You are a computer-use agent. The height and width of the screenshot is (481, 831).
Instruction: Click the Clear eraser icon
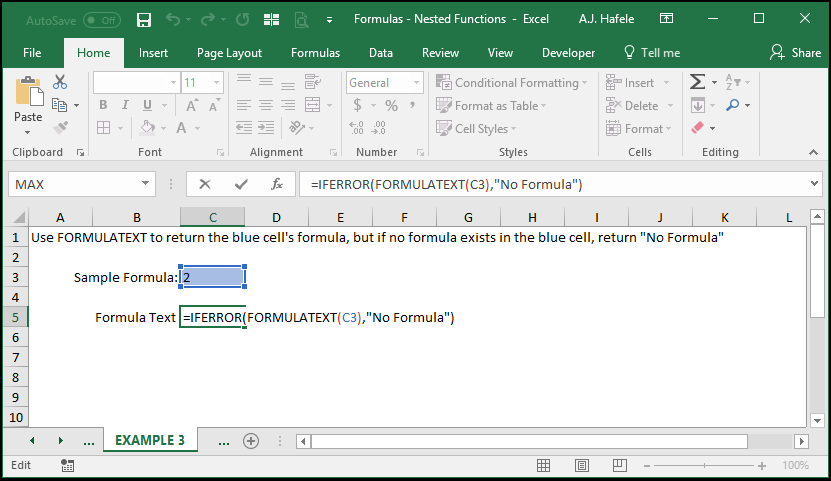pos(698,128)
